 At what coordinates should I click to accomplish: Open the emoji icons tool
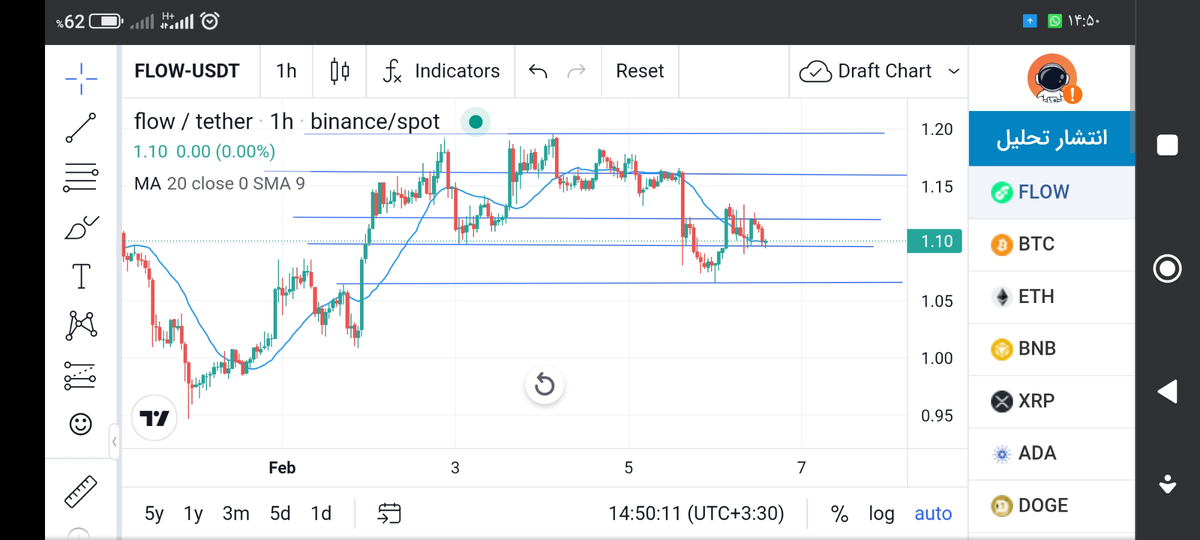[x=81, y=424]
